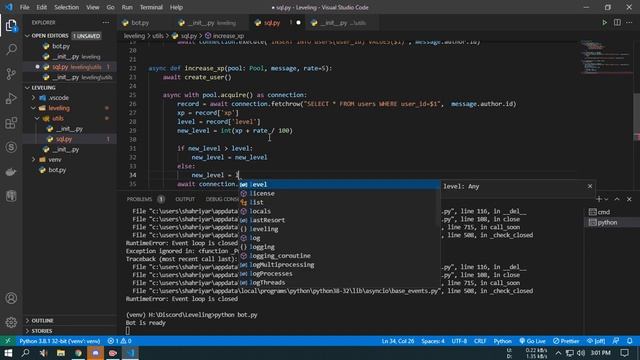The width and height of the screenshot is (640, 360).
Task: Show errors and warnings in status bar
Action: pyautogui.click(x=120, y=341)
